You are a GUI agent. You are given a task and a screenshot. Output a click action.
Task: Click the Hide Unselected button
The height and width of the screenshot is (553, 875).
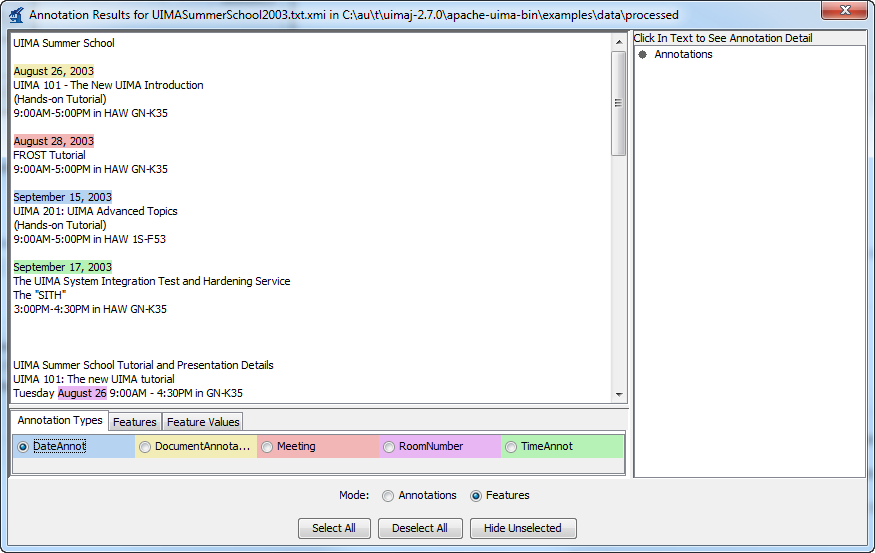[x=523, y=528]
